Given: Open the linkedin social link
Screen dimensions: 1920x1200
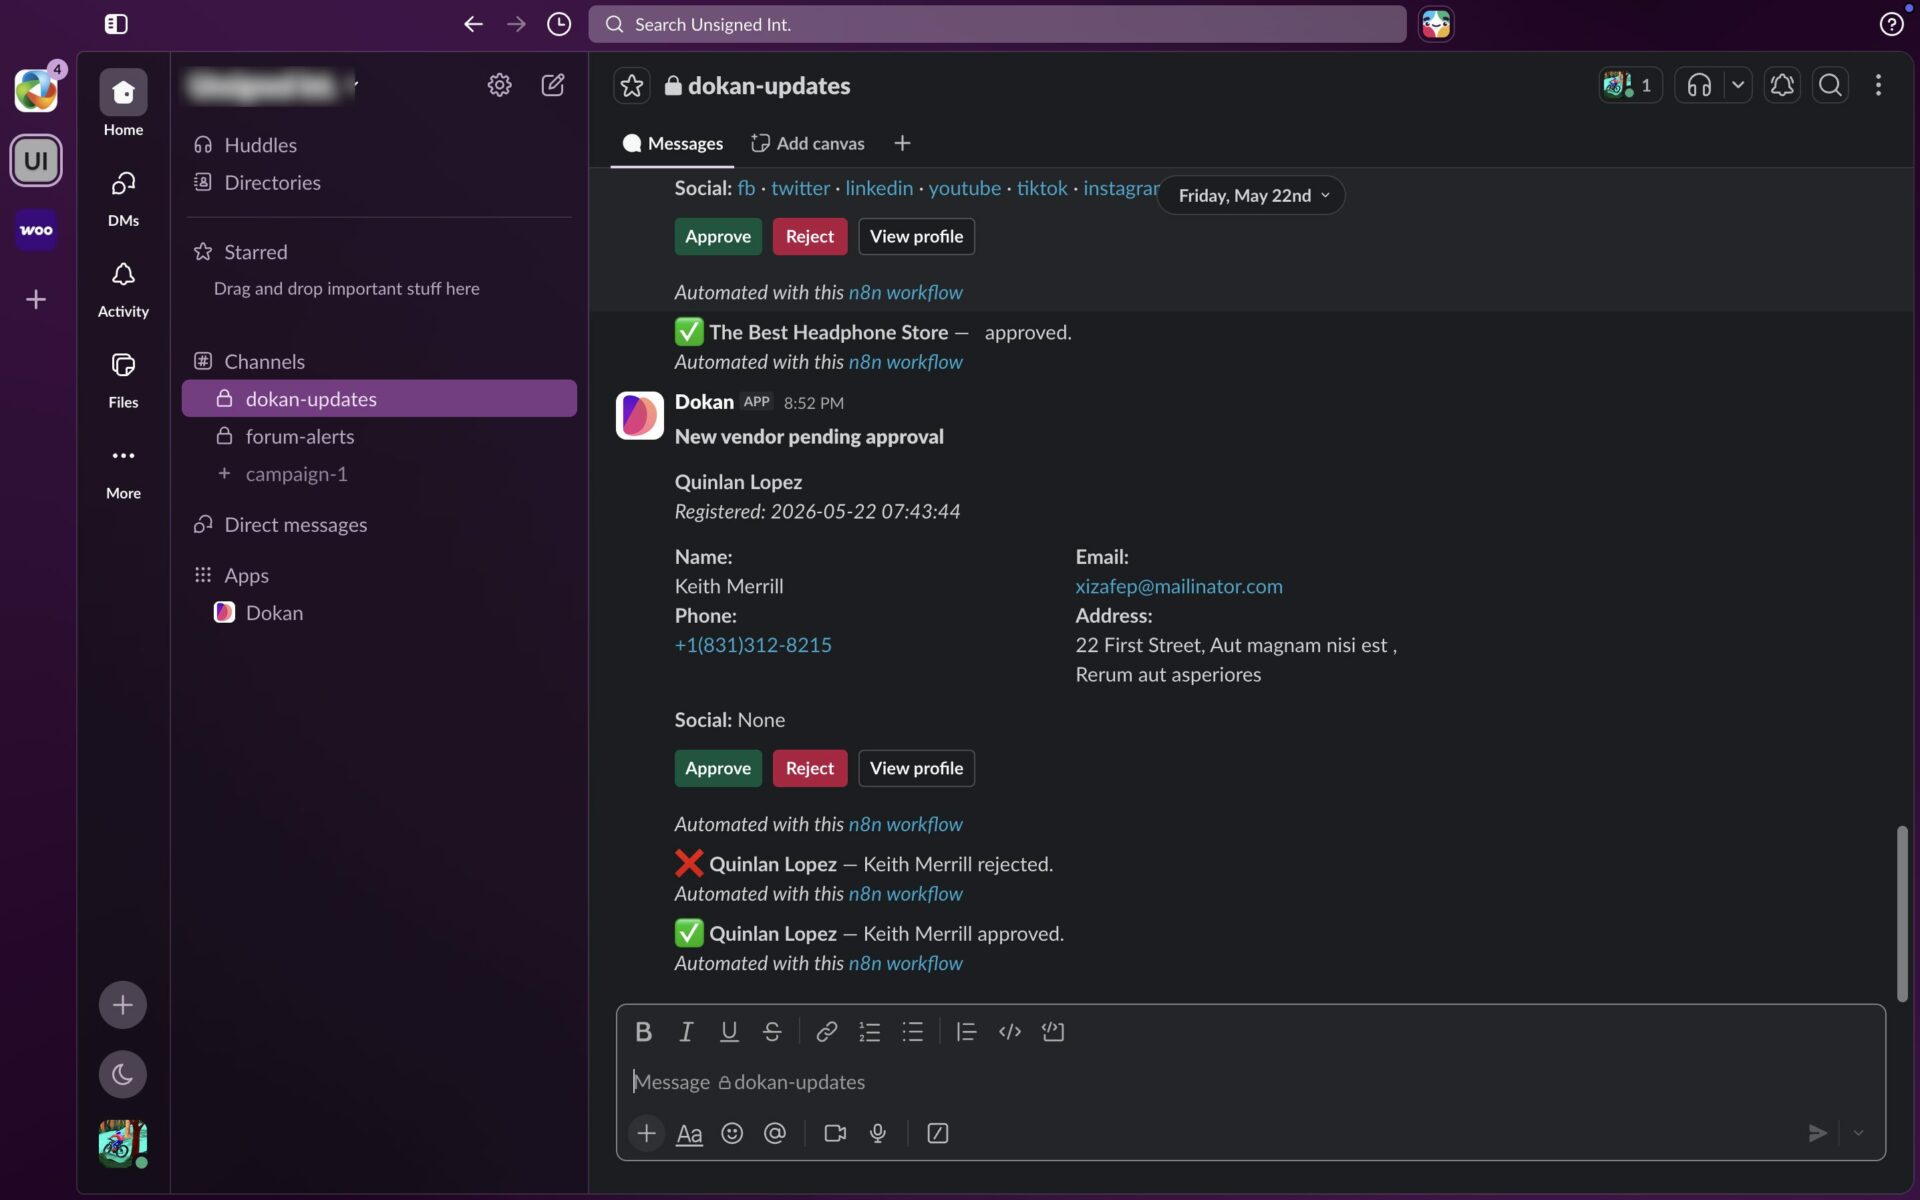Looking at the screenshot, I should pos(879,188).
